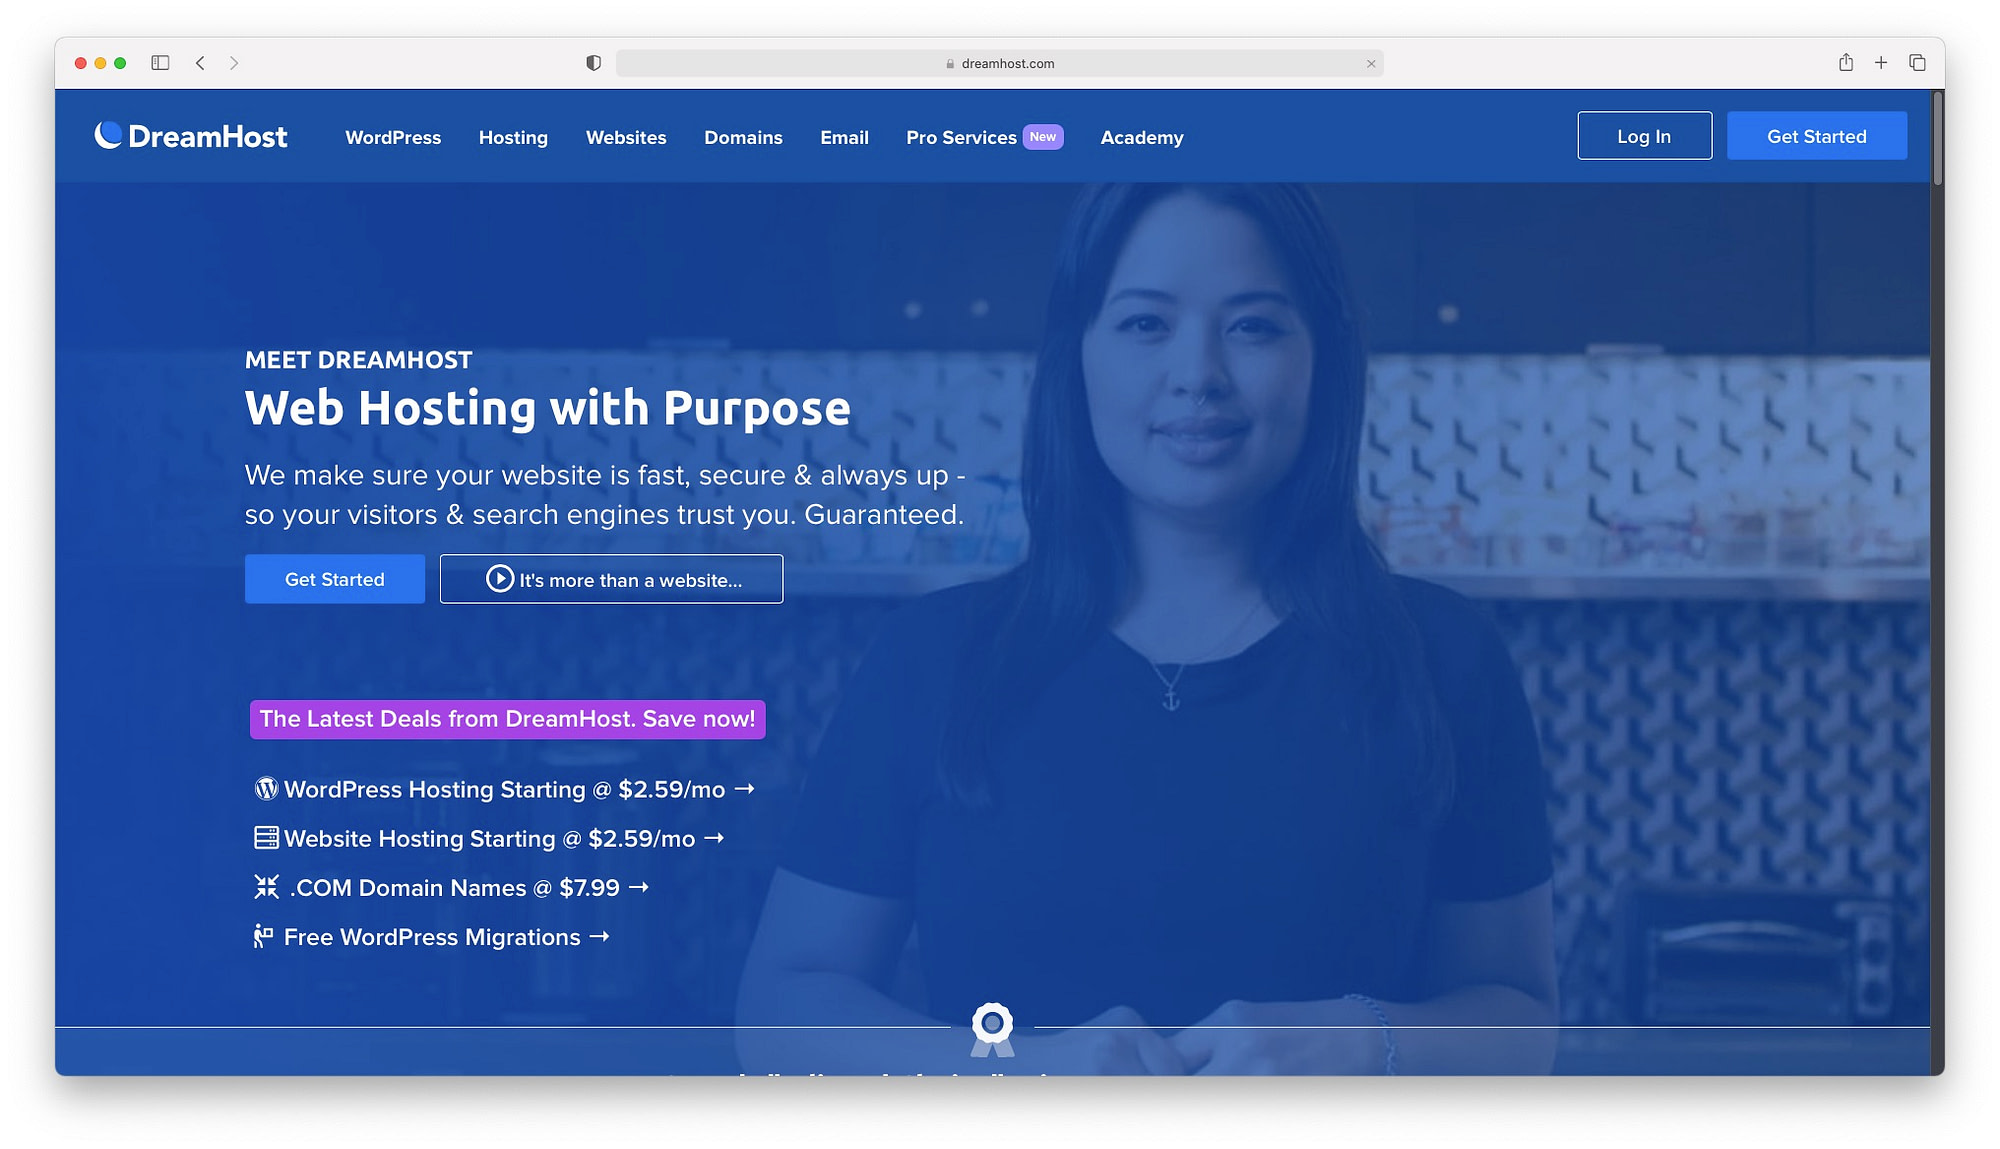Viewport: 2000px width, 1149px height.
Task: Click the page vertical scrollbar thumb
Action: (x=1938, y=137)
